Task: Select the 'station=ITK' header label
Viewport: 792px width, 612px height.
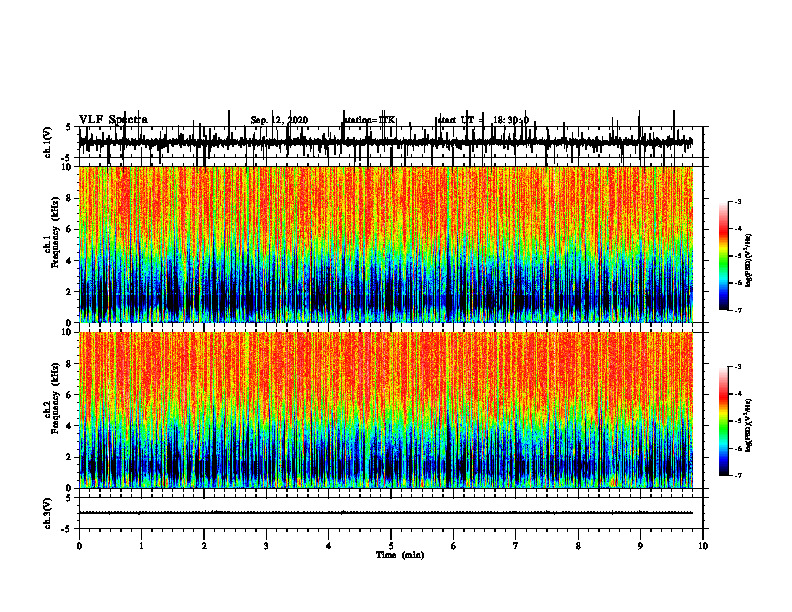Action: point(370,120)
